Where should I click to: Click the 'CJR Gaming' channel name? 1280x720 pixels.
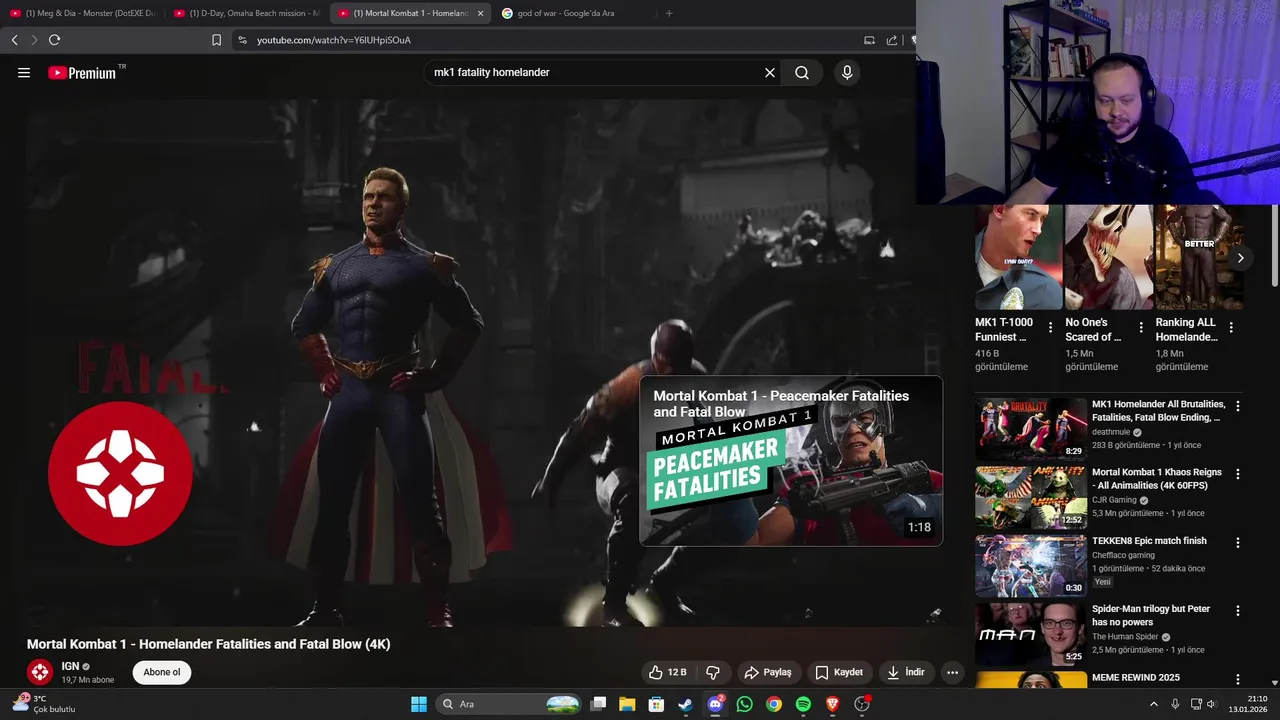click(1114, 500)
